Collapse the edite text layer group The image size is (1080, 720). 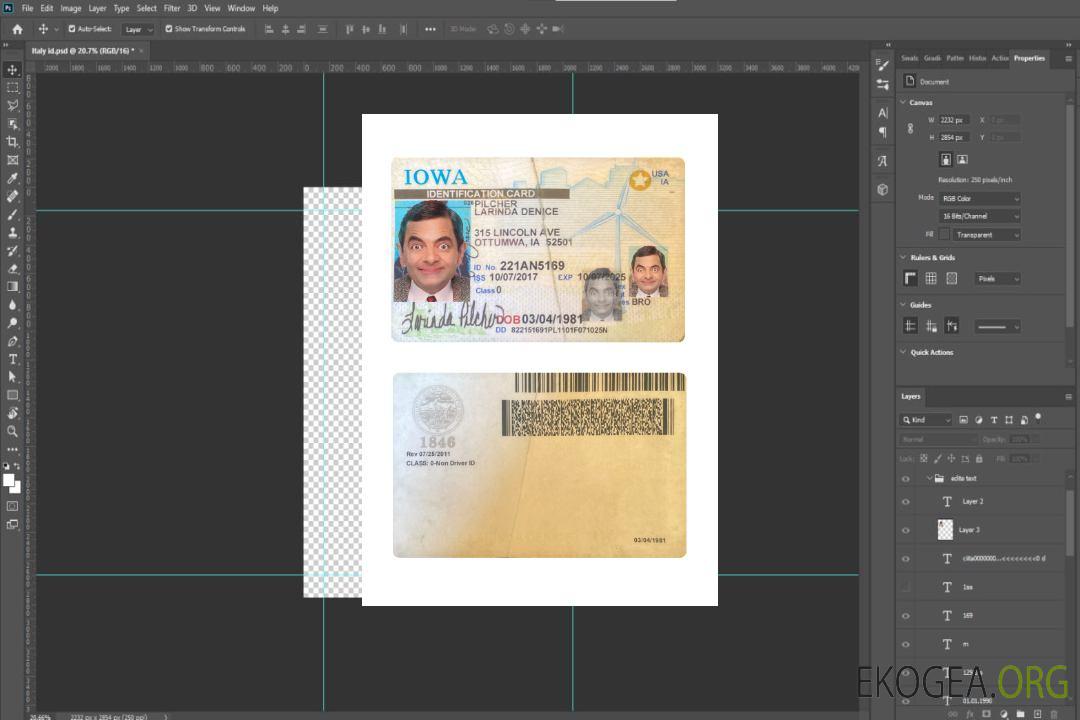pyautogui.click(x=927, y=479)
